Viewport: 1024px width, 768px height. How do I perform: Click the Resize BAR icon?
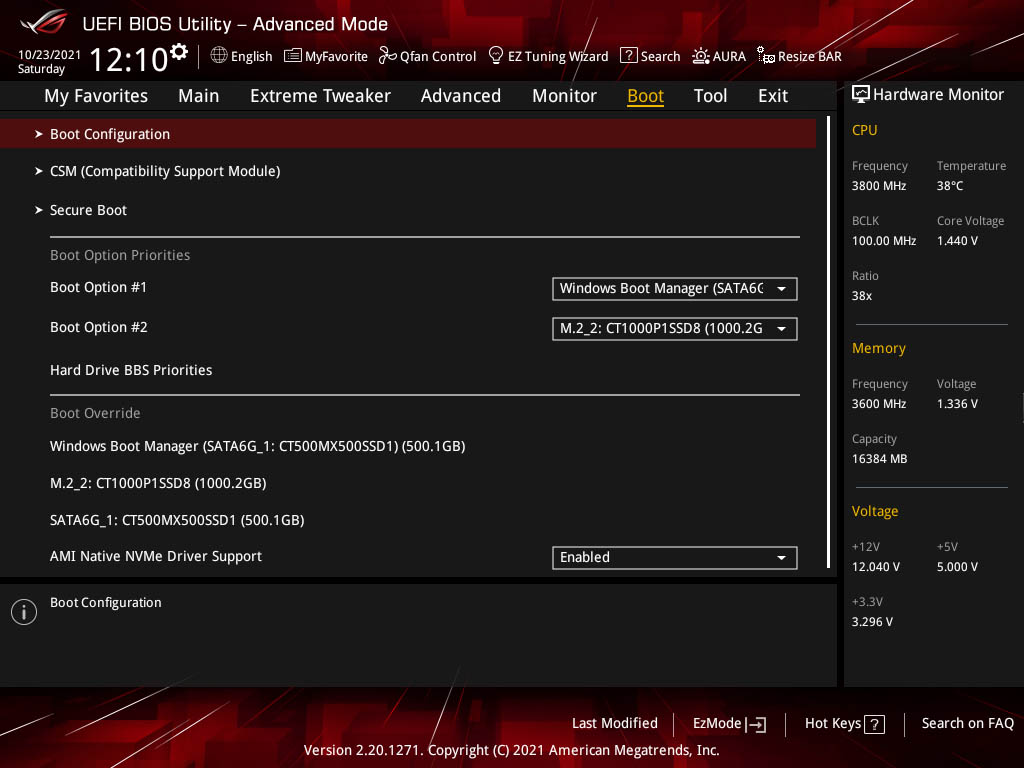point(765,56)
